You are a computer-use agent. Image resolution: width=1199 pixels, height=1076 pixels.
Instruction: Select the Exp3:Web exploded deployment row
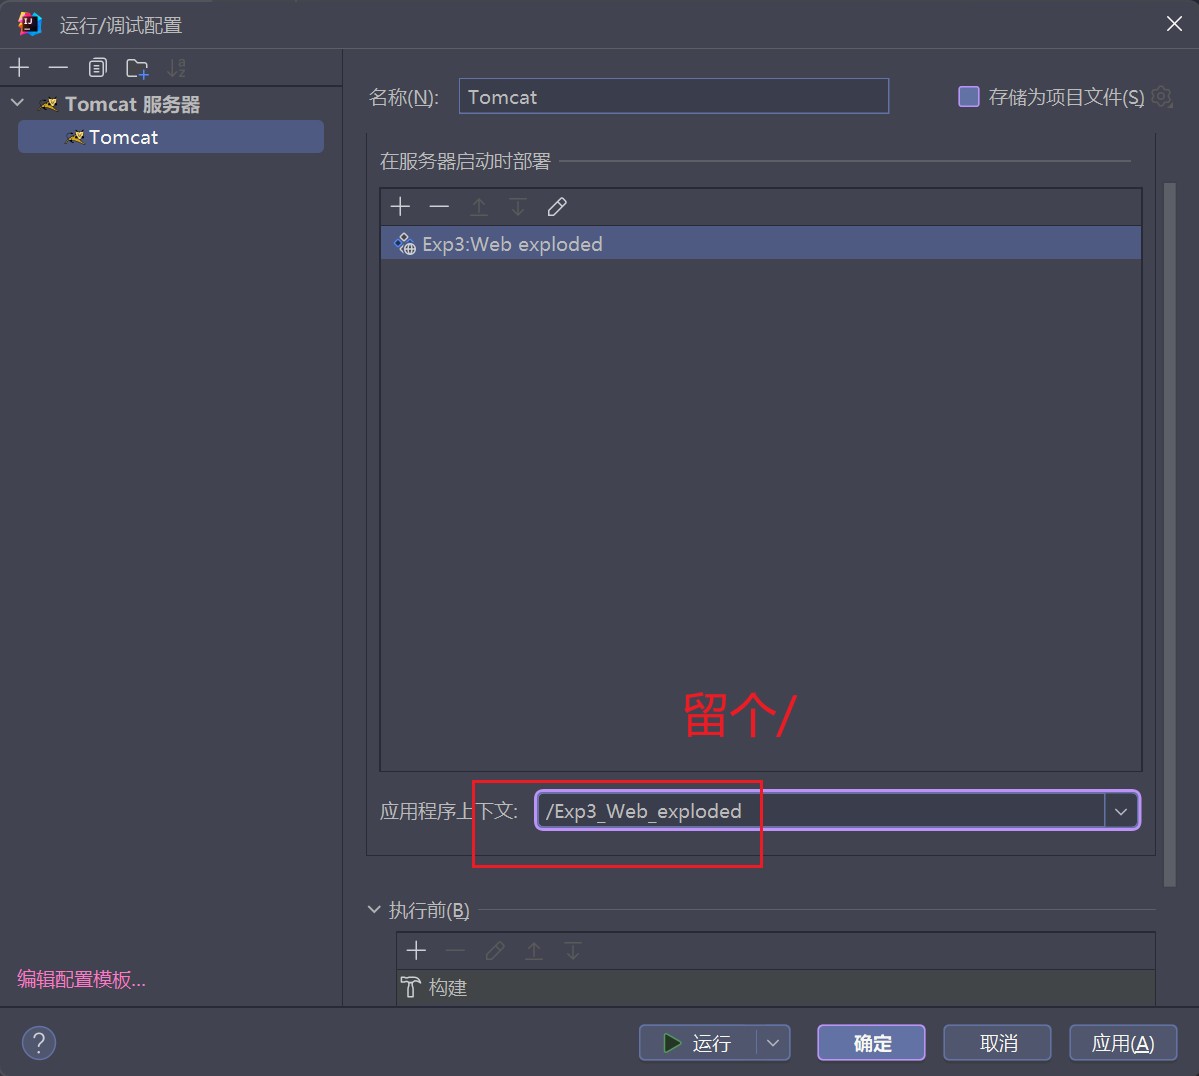[761, 243]
